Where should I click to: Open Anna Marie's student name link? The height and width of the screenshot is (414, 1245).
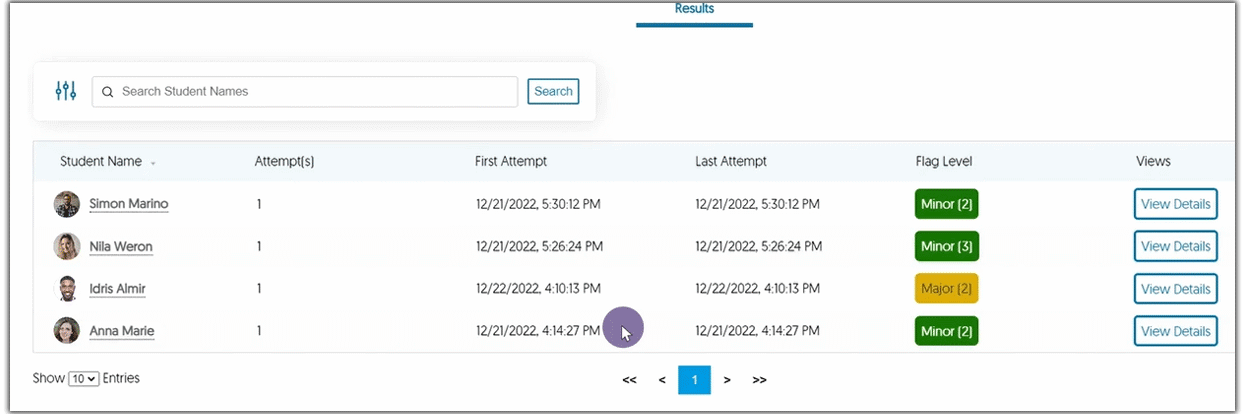122,331
